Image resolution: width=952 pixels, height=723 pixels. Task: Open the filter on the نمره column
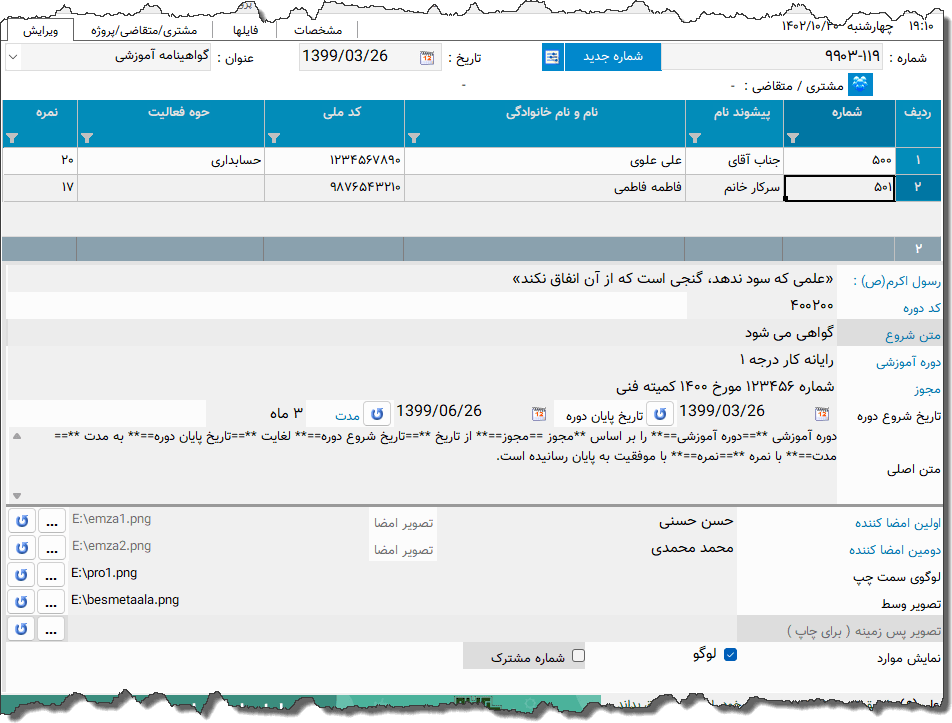12,138
